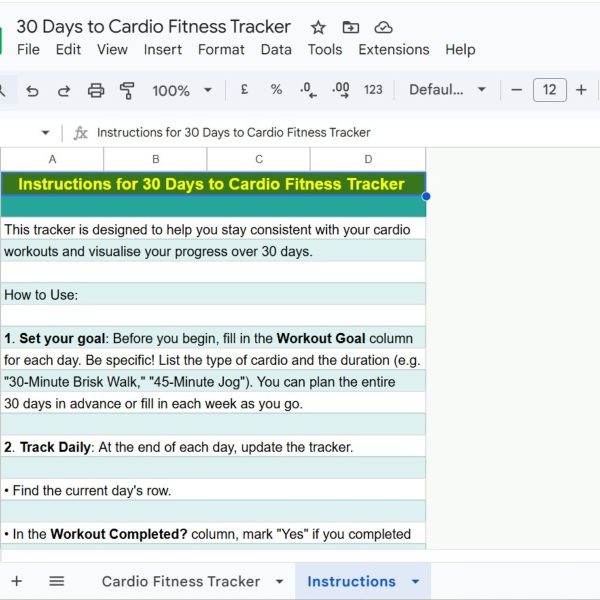Open Cardio Fitness Tracker tab options arrow
This screenshot has height=600, width=600.
point(279,582)
